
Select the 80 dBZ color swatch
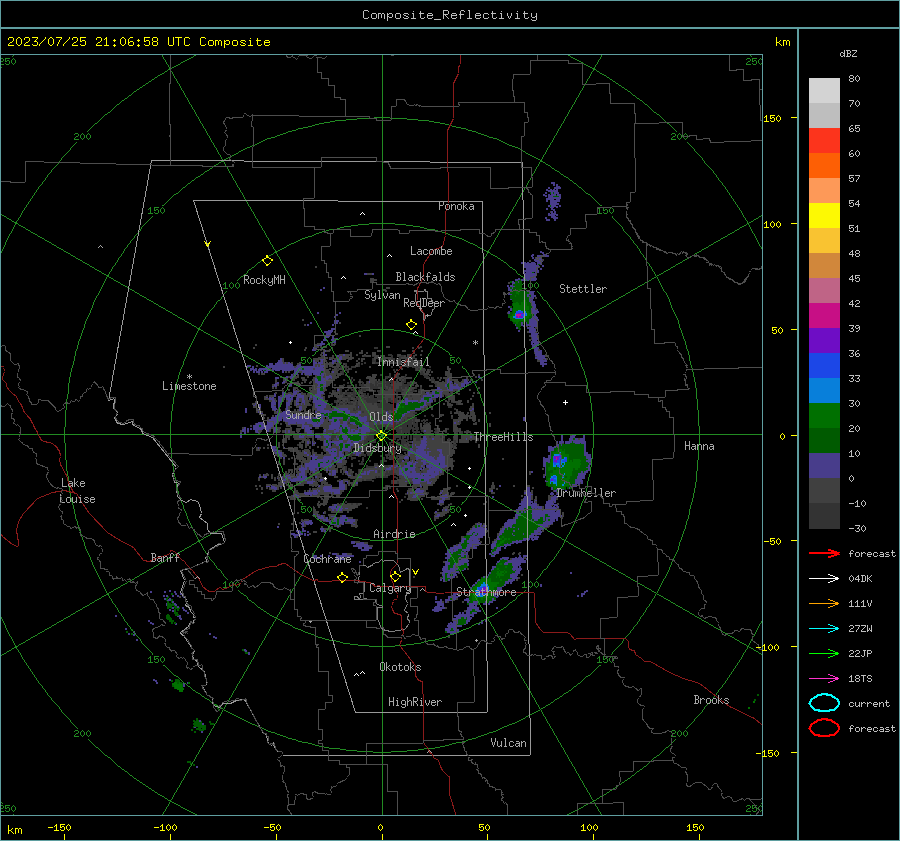pos(824,91)
